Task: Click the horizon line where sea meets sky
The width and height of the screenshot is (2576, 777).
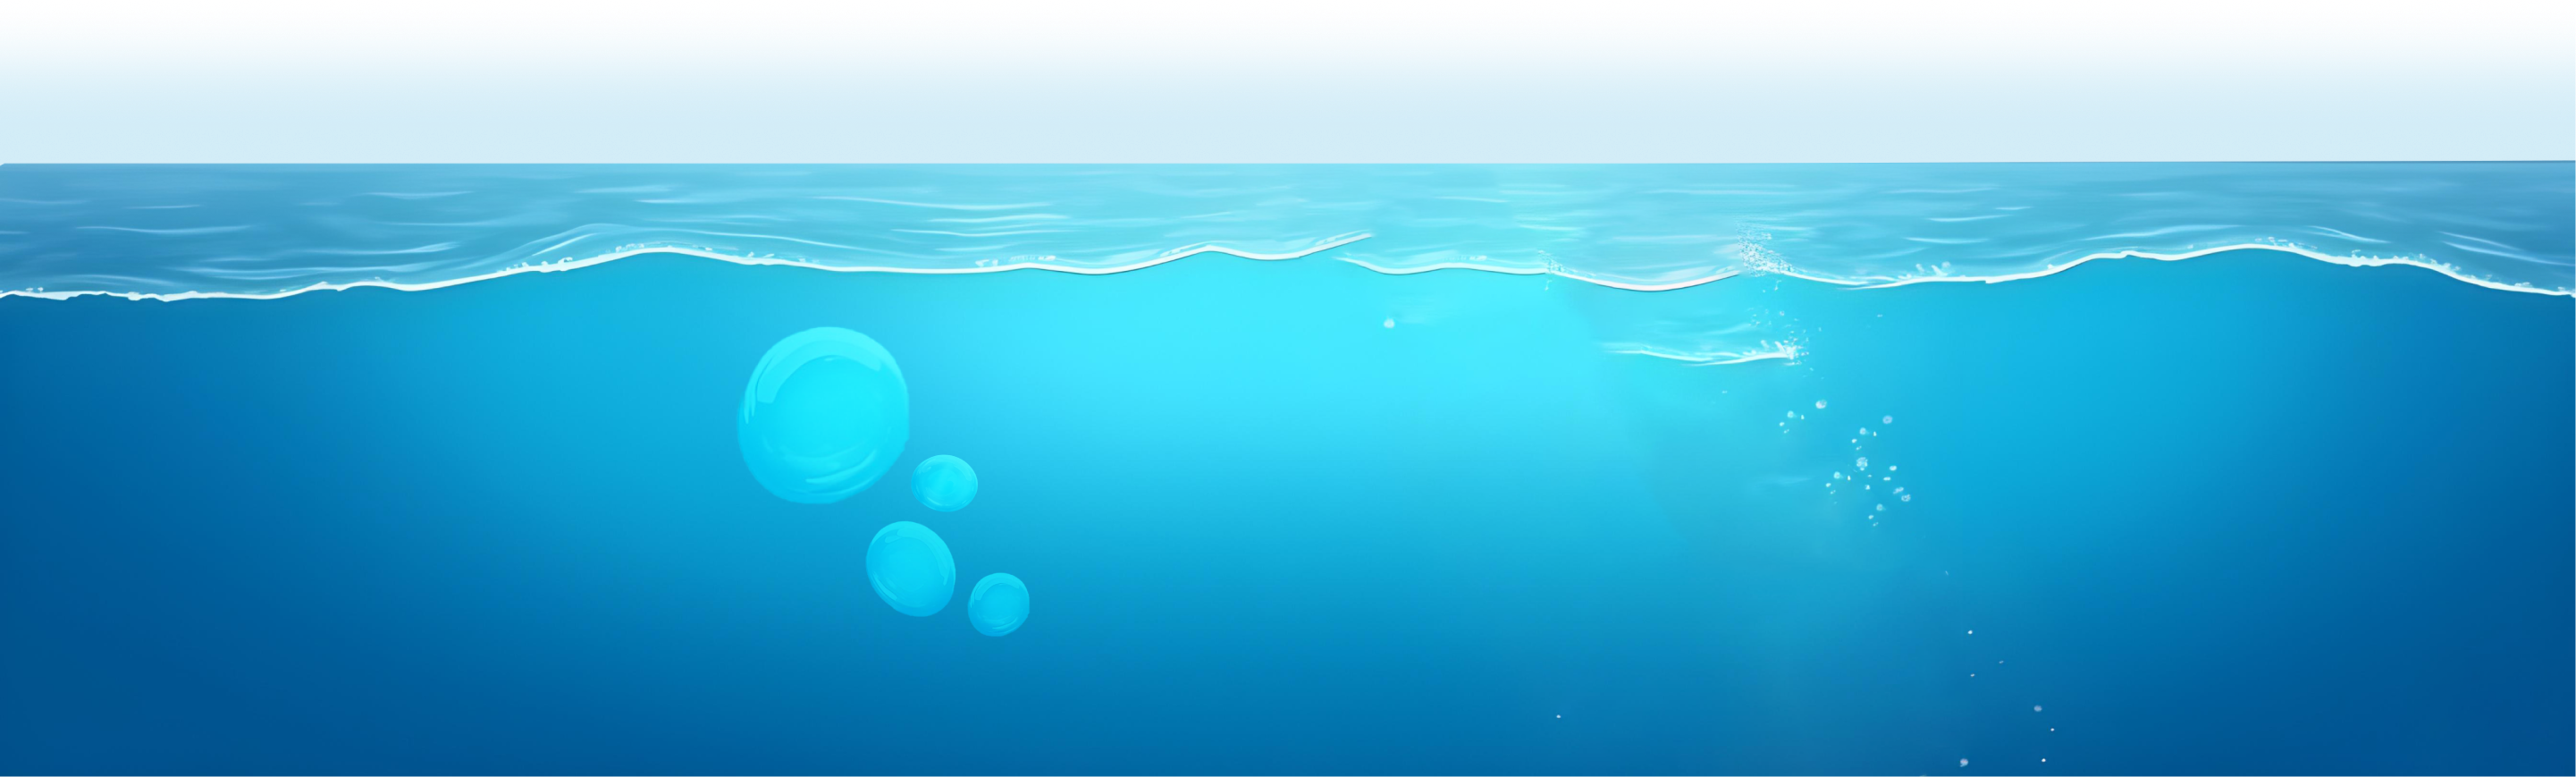Action: point(1288,164)
